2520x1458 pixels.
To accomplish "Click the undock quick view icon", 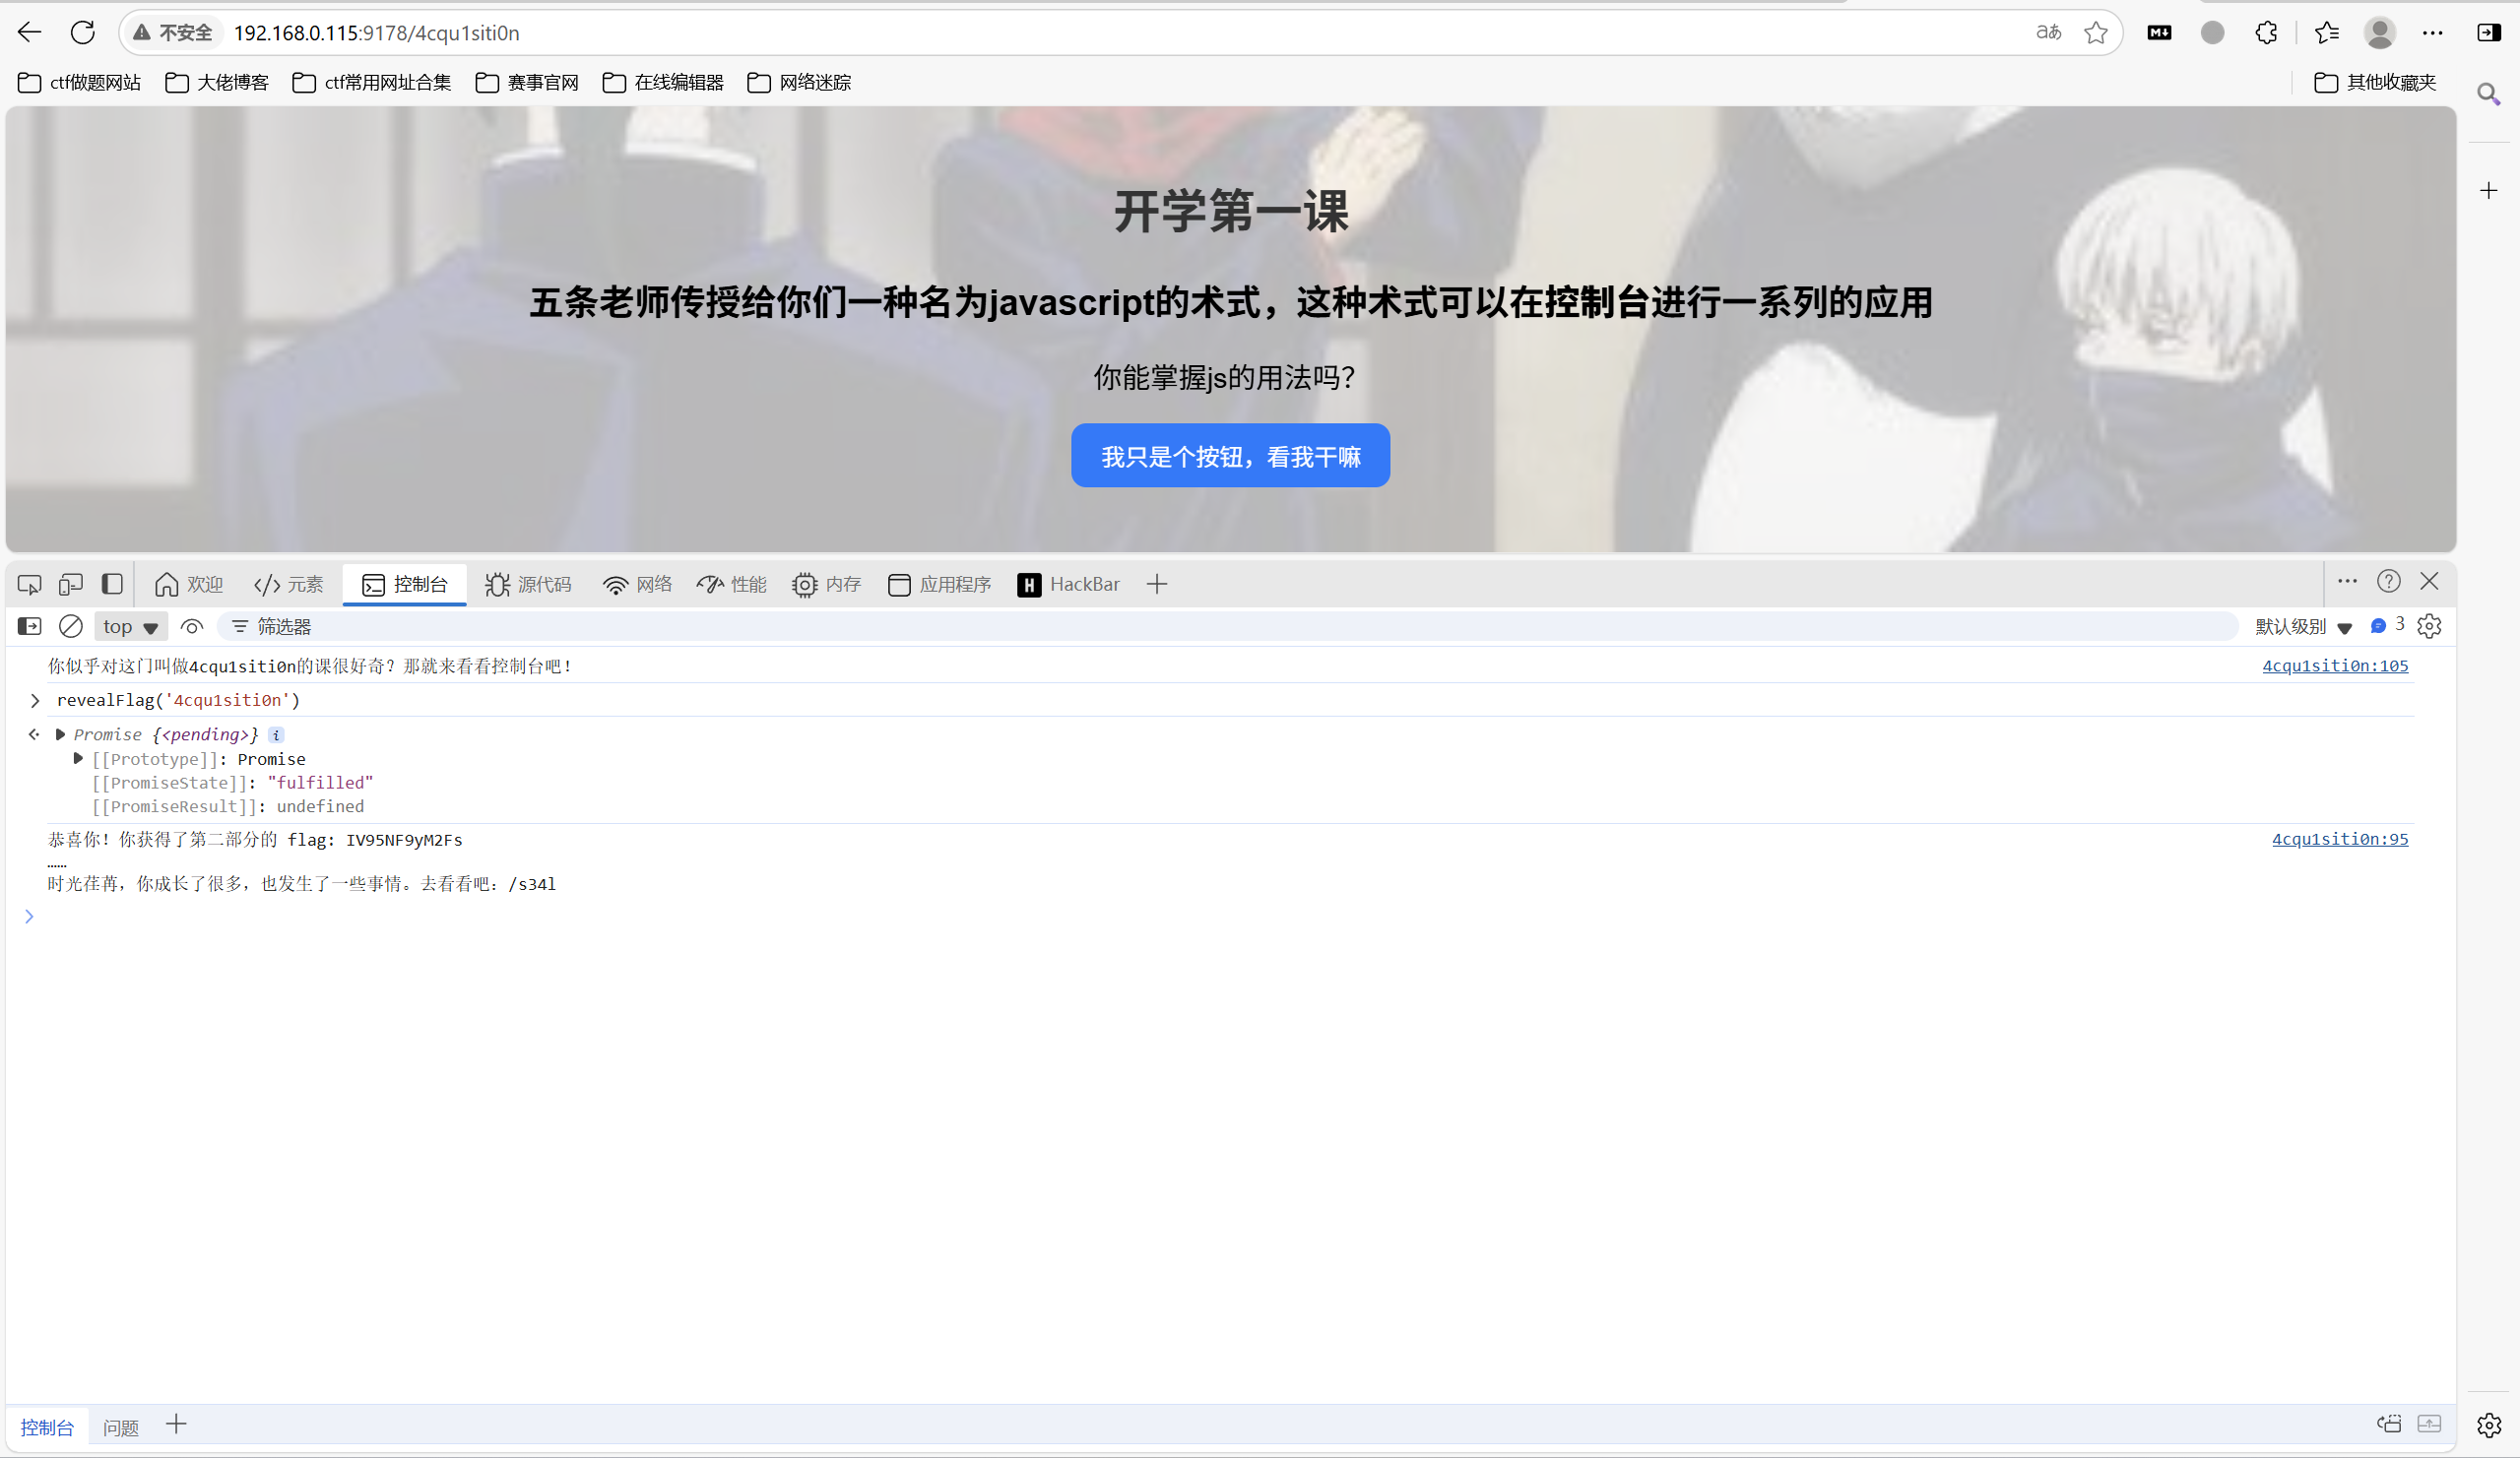I will pos(2388,1424).
